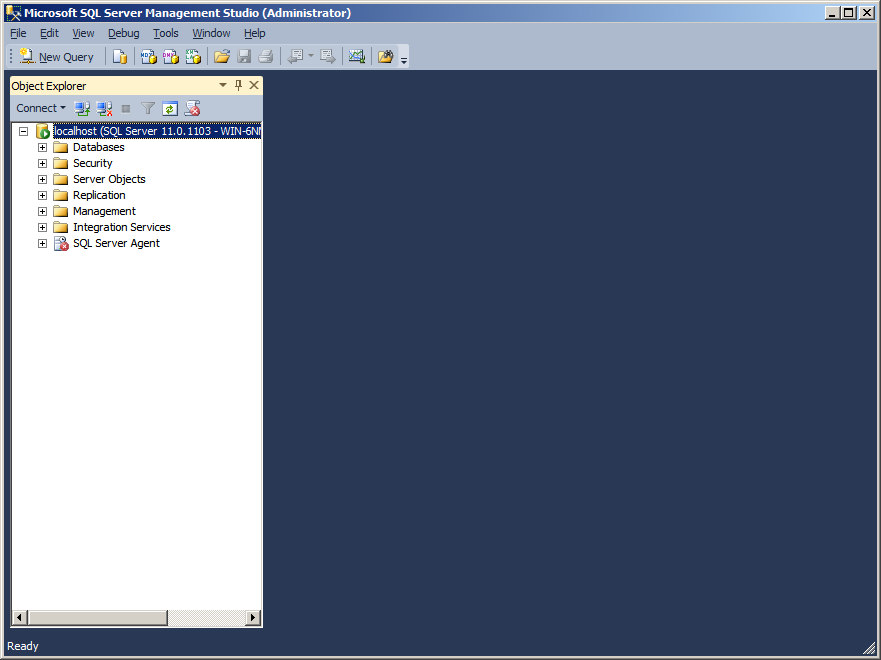Open the Help menu

click(x=255, y=33)
